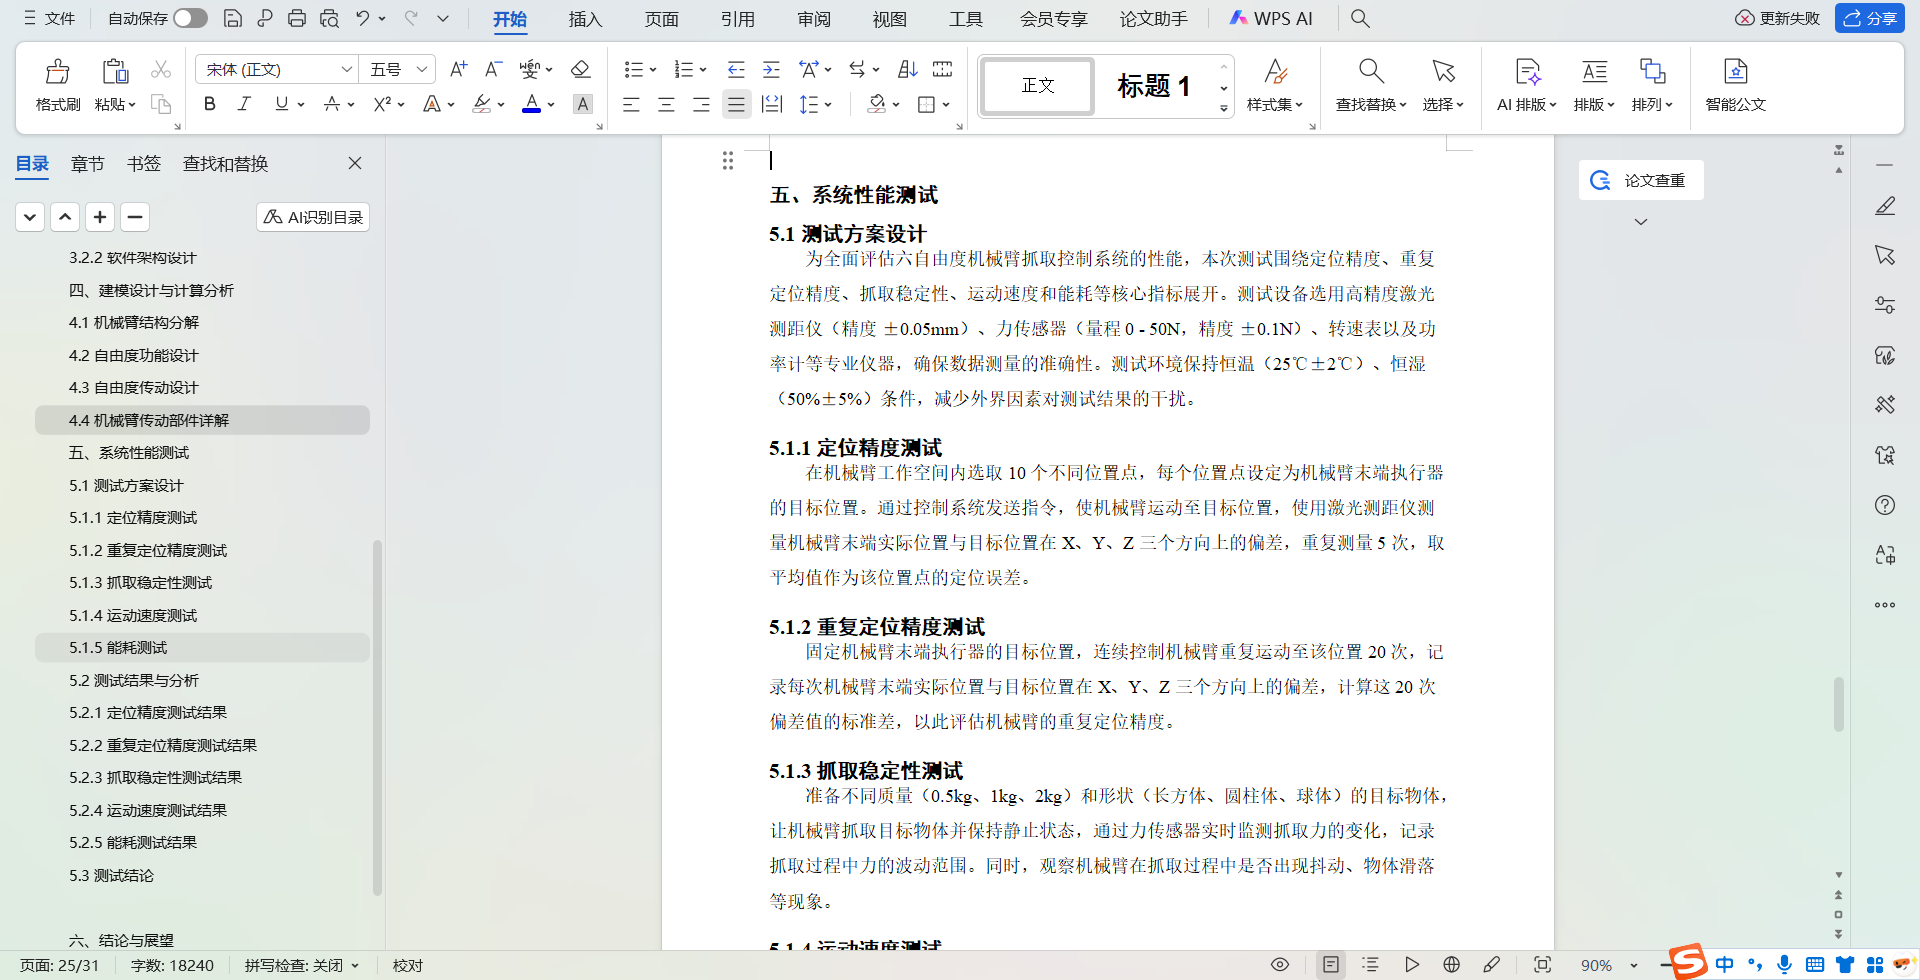Open the font size dropdown 五号
Image resolution: width=1920 pixels, height=980 pixels.
point(422,69)
